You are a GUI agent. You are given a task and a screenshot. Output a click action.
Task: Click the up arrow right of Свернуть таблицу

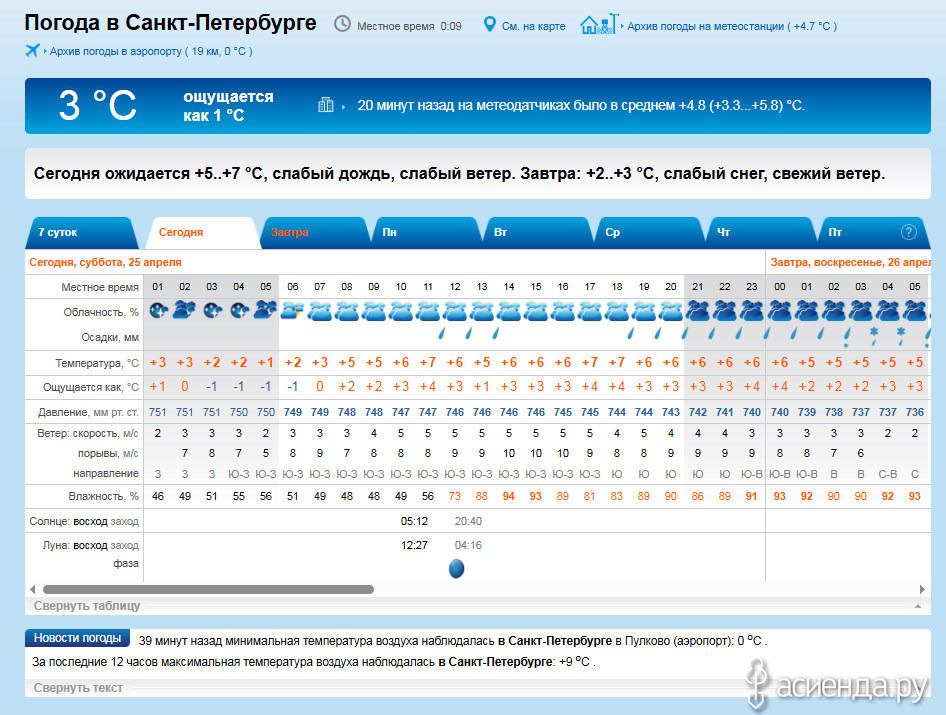(916, 606)
